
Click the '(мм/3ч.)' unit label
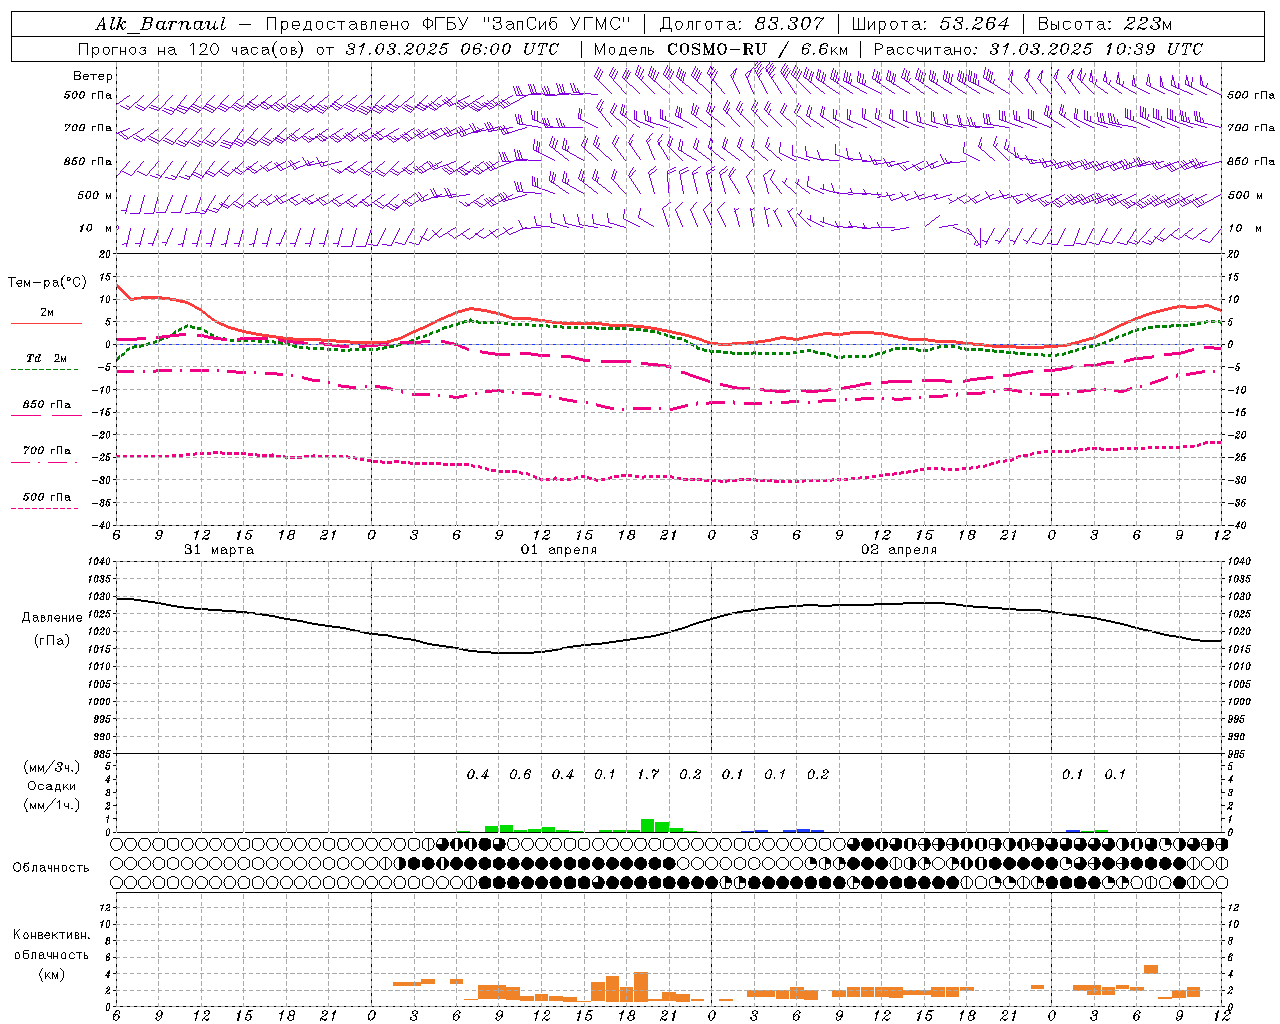52,767
